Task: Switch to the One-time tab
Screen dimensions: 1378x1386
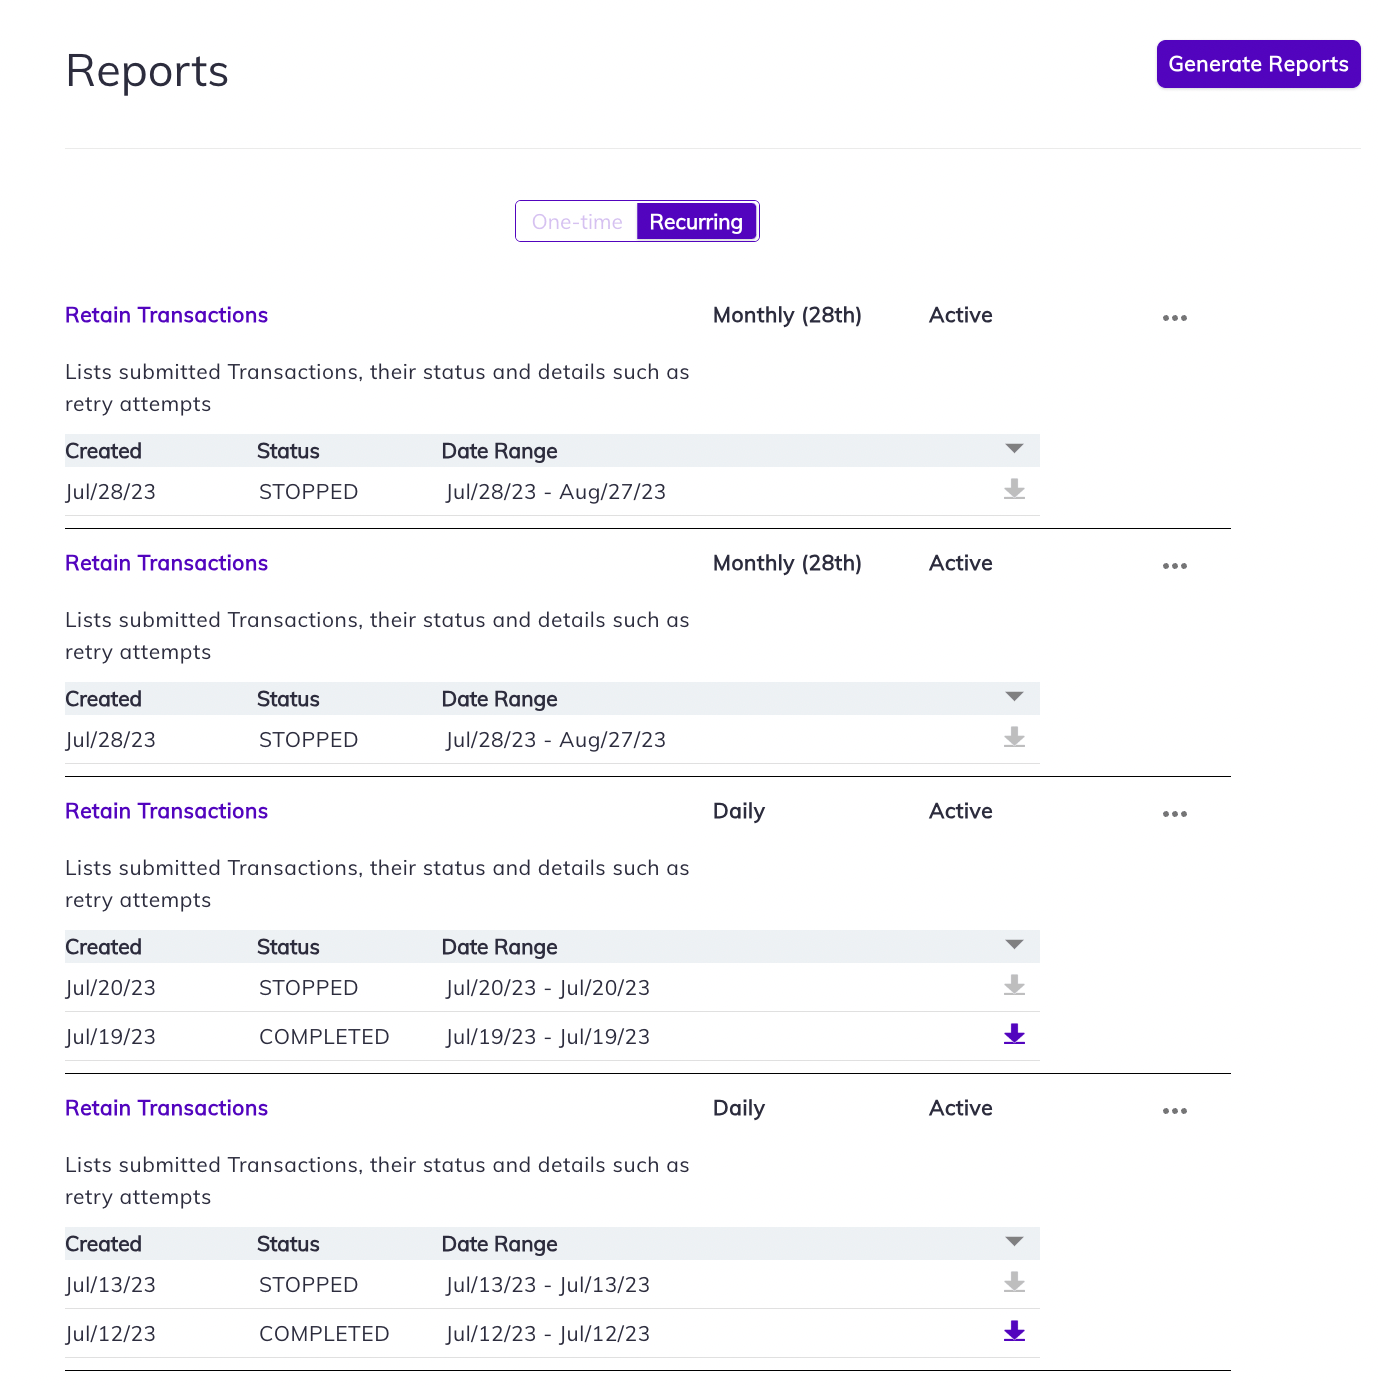Action: [577, 222]
